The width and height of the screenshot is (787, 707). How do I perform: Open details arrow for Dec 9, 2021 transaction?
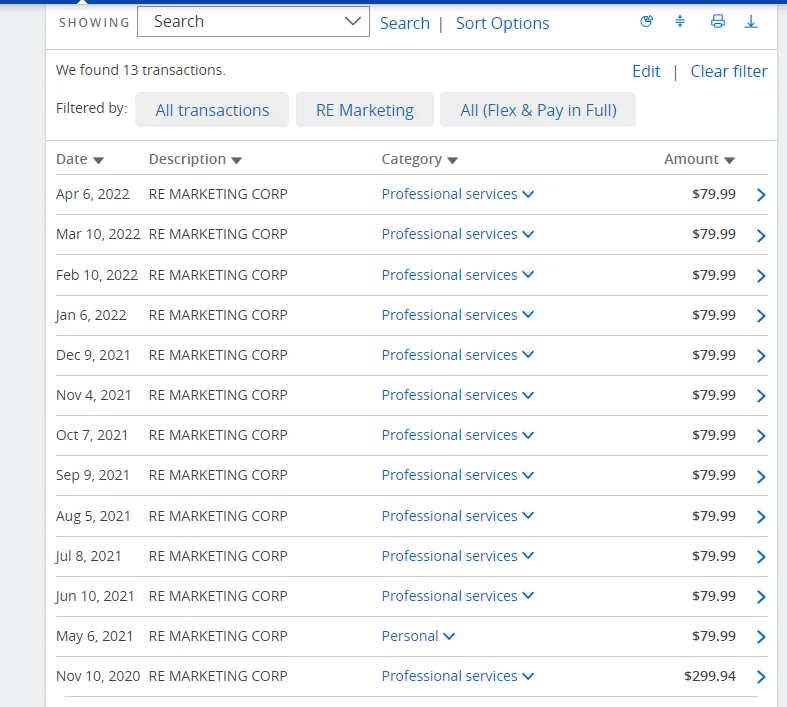[761, 356]
